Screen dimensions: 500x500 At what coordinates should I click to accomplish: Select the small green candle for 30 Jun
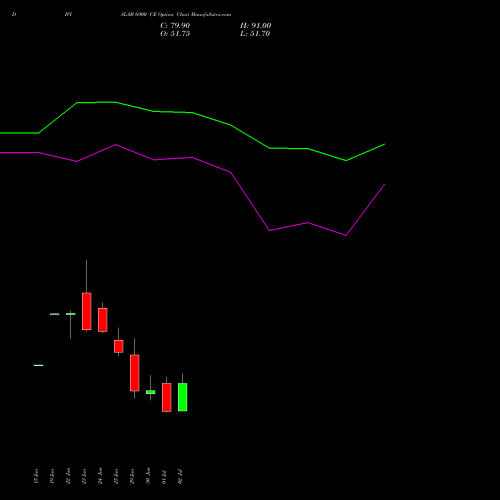(151, 392)
